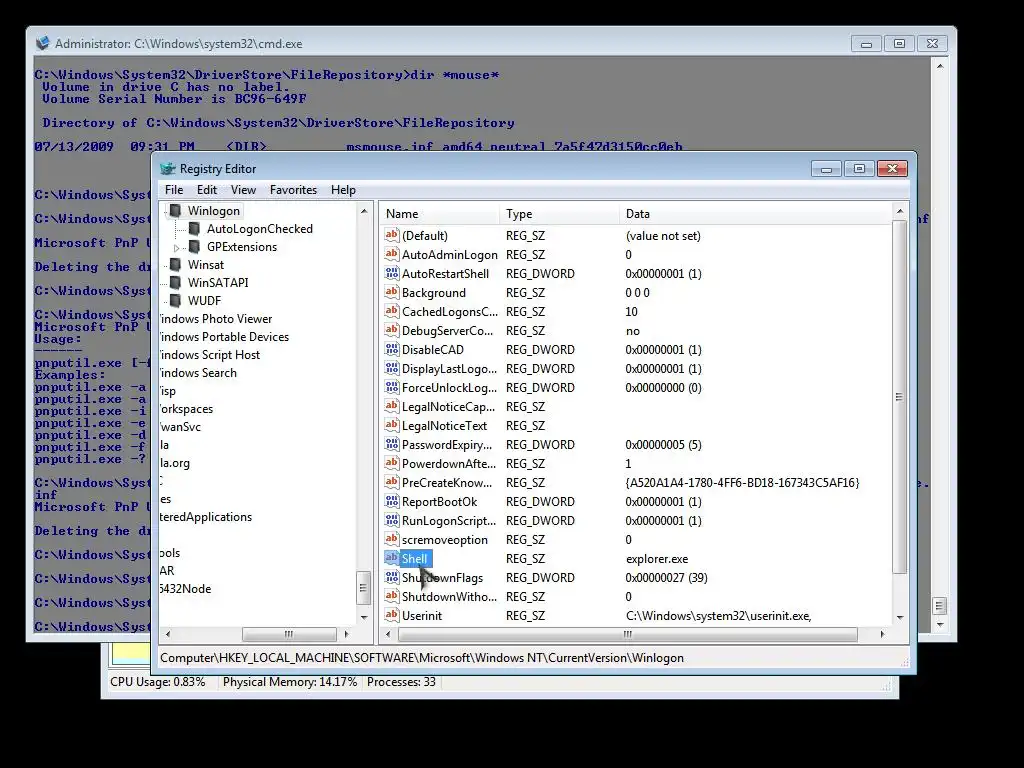Click the WinSATAPI key folder icon
Image resolution: width=1024 pixels, height=768 pixels.
coord(175,283)
